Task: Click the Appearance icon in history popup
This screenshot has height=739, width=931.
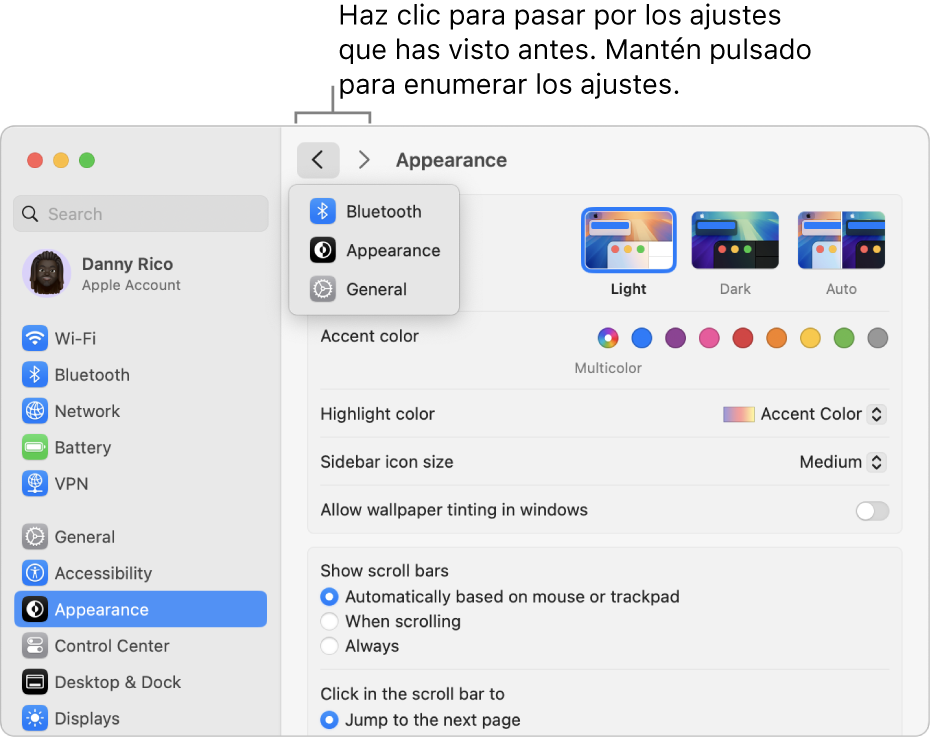Action: pyautogui.click(x=323, y=250)
